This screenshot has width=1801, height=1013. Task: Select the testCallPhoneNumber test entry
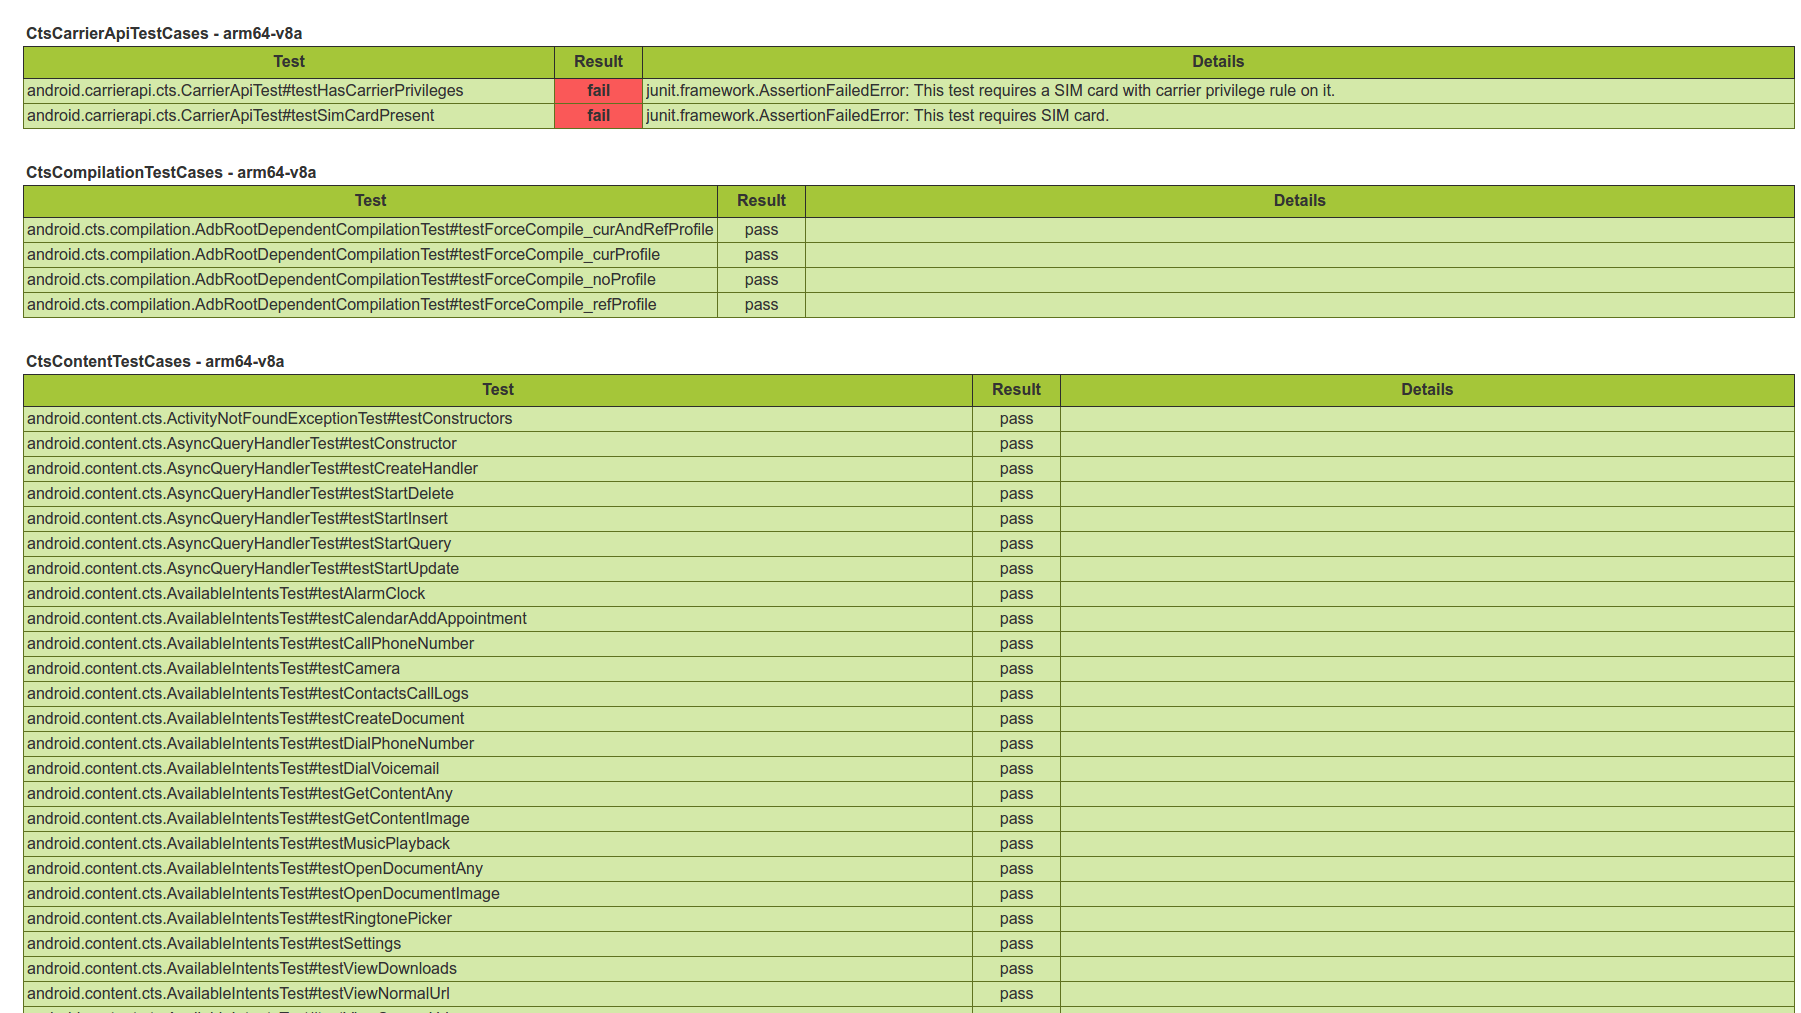coord(251,643)
